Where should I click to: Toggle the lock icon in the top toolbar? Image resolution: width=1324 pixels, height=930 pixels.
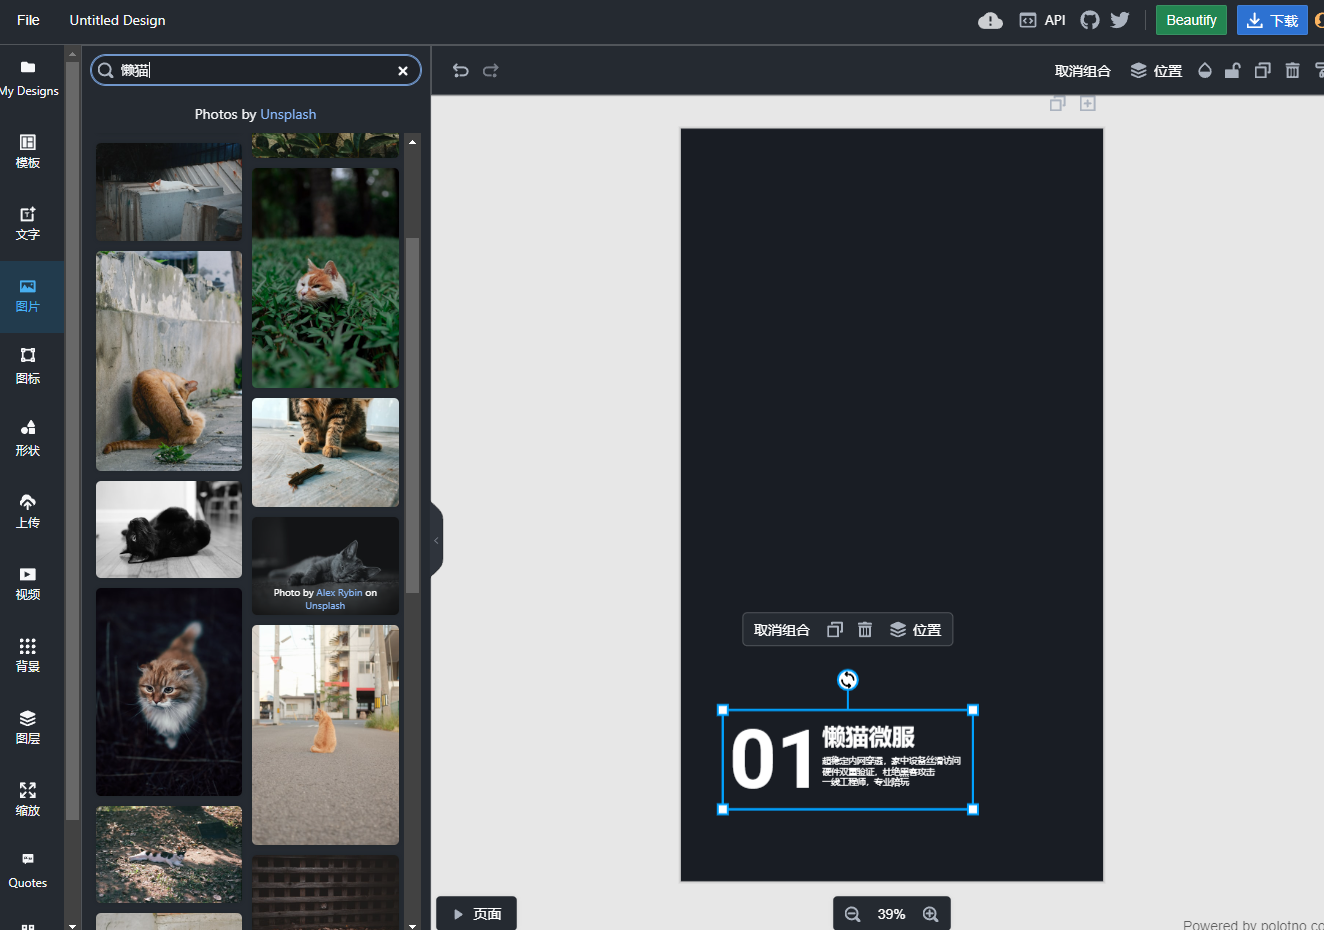point(1233,70)
